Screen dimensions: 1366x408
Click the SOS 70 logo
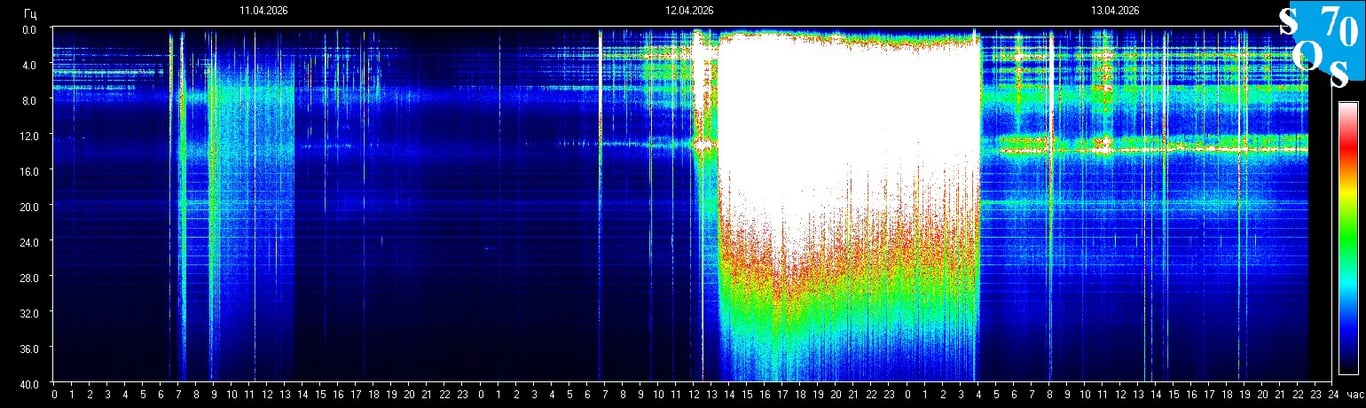(x=1321, y=46)
